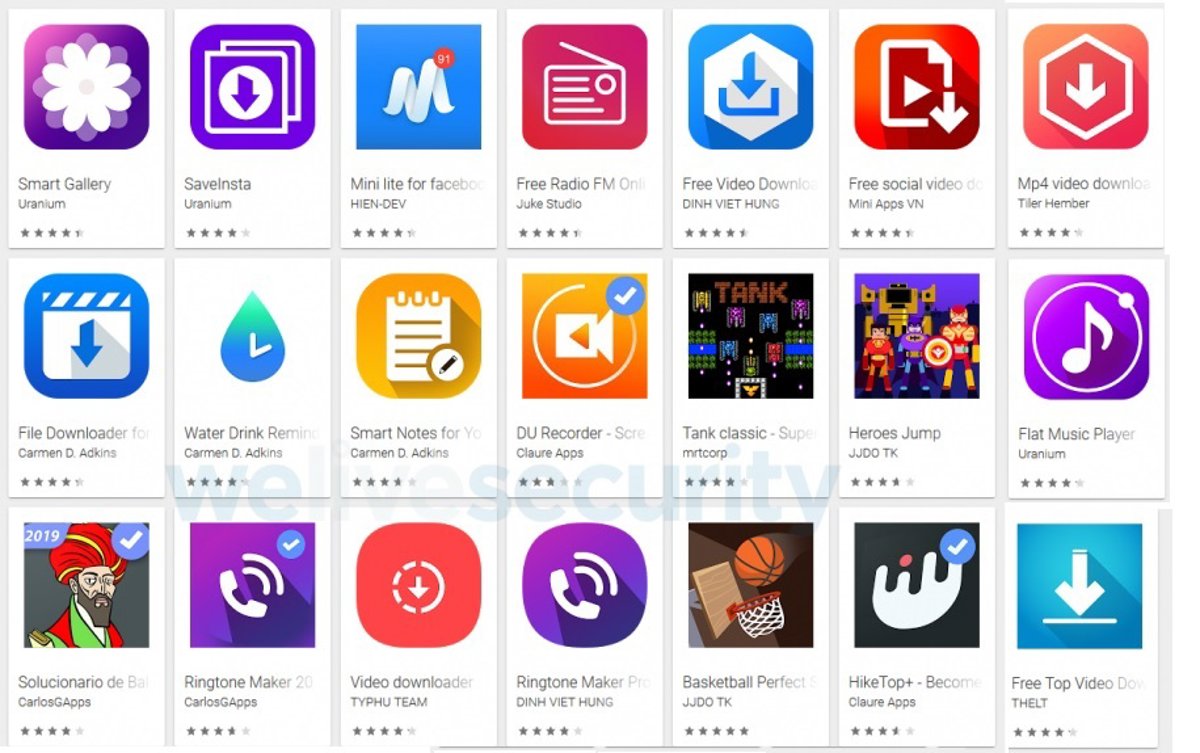Open the Tank classic game thumbnail
This screenshot has width=1200, height=753.
point(750,336)
